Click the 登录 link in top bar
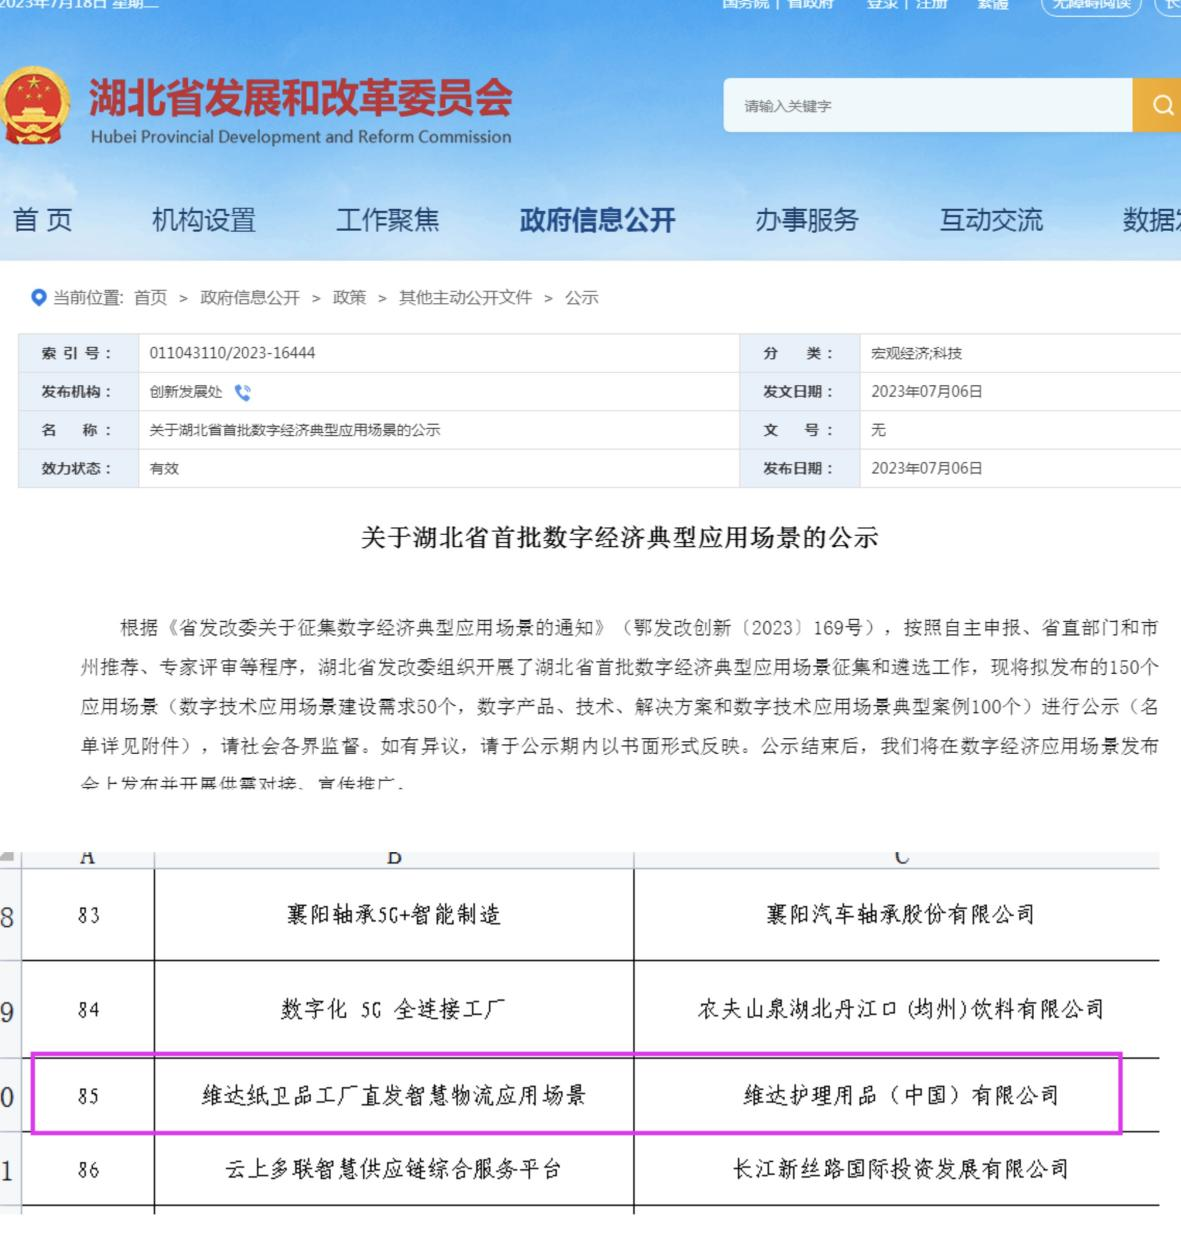Viewport: 1181px width, 1259px height. pyautogui.click(x=881, y=4)
